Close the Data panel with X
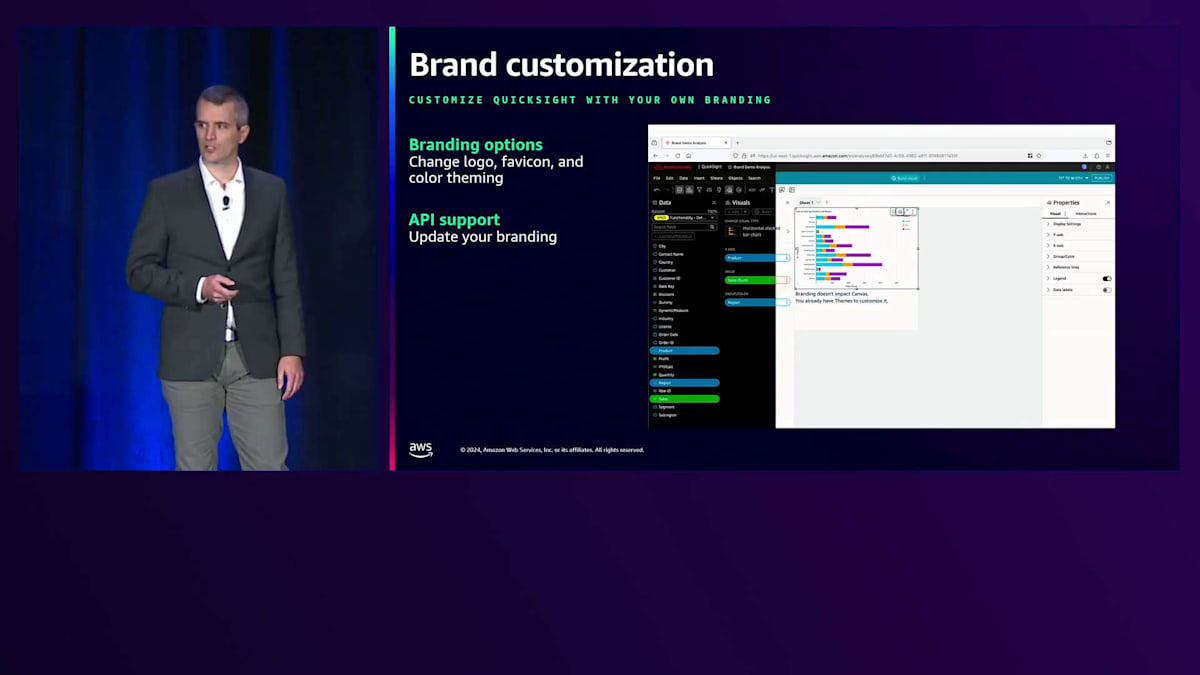Image resolution: width=1200 pixels, height=675 pixels. pos(714,203)
